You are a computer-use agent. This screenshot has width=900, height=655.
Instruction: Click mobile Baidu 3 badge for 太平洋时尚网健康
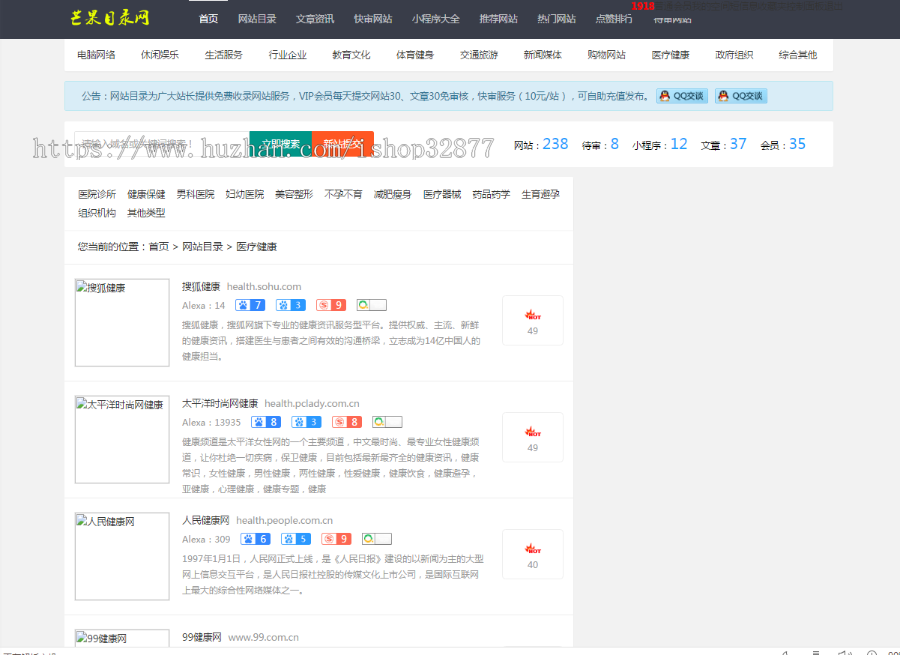pyautogui.click(x=306, y=422)
